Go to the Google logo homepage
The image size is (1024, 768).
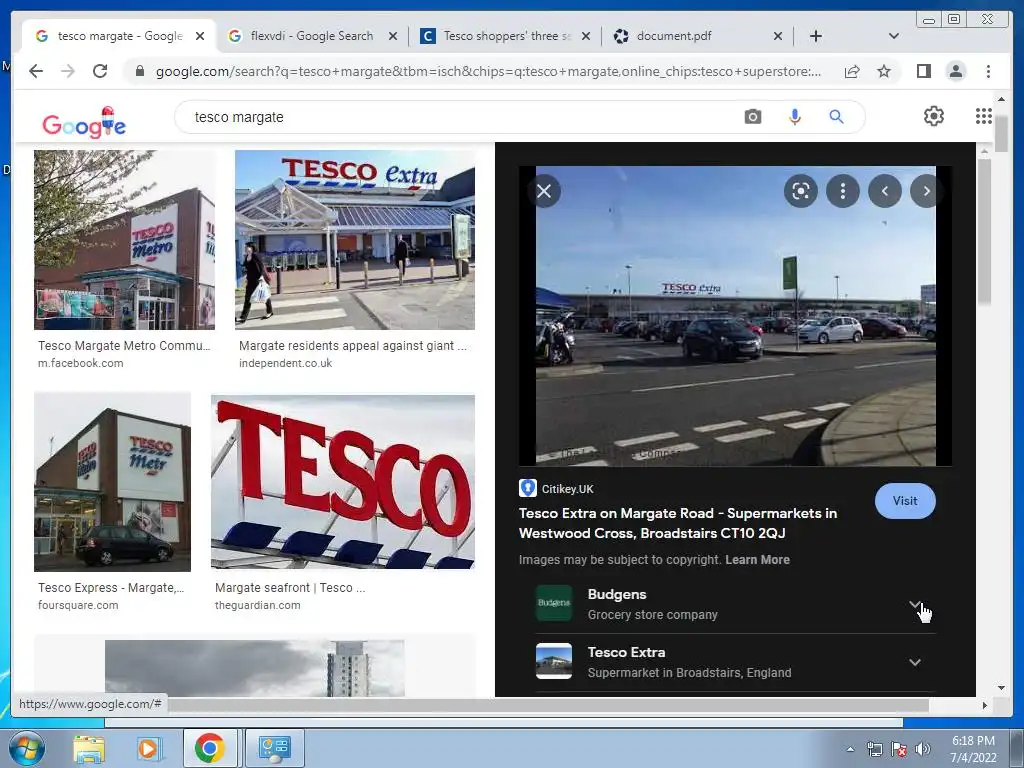pyautogui.click(x=84, y=122)
